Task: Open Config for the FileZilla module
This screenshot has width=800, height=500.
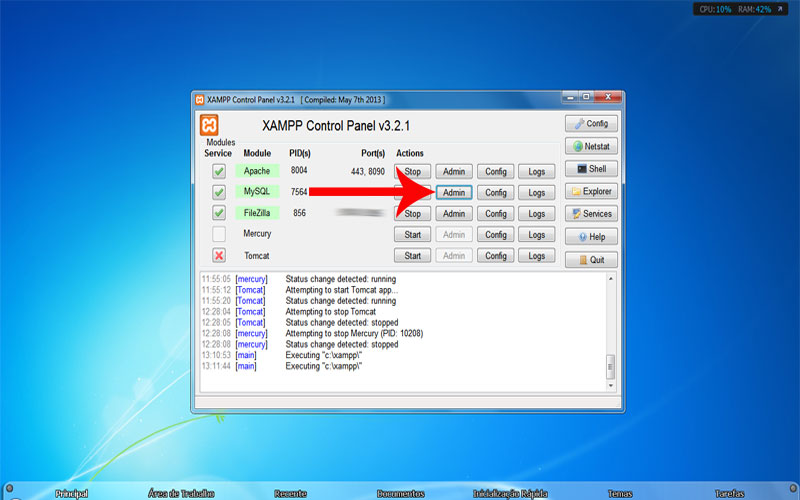Action: point(495,213)
